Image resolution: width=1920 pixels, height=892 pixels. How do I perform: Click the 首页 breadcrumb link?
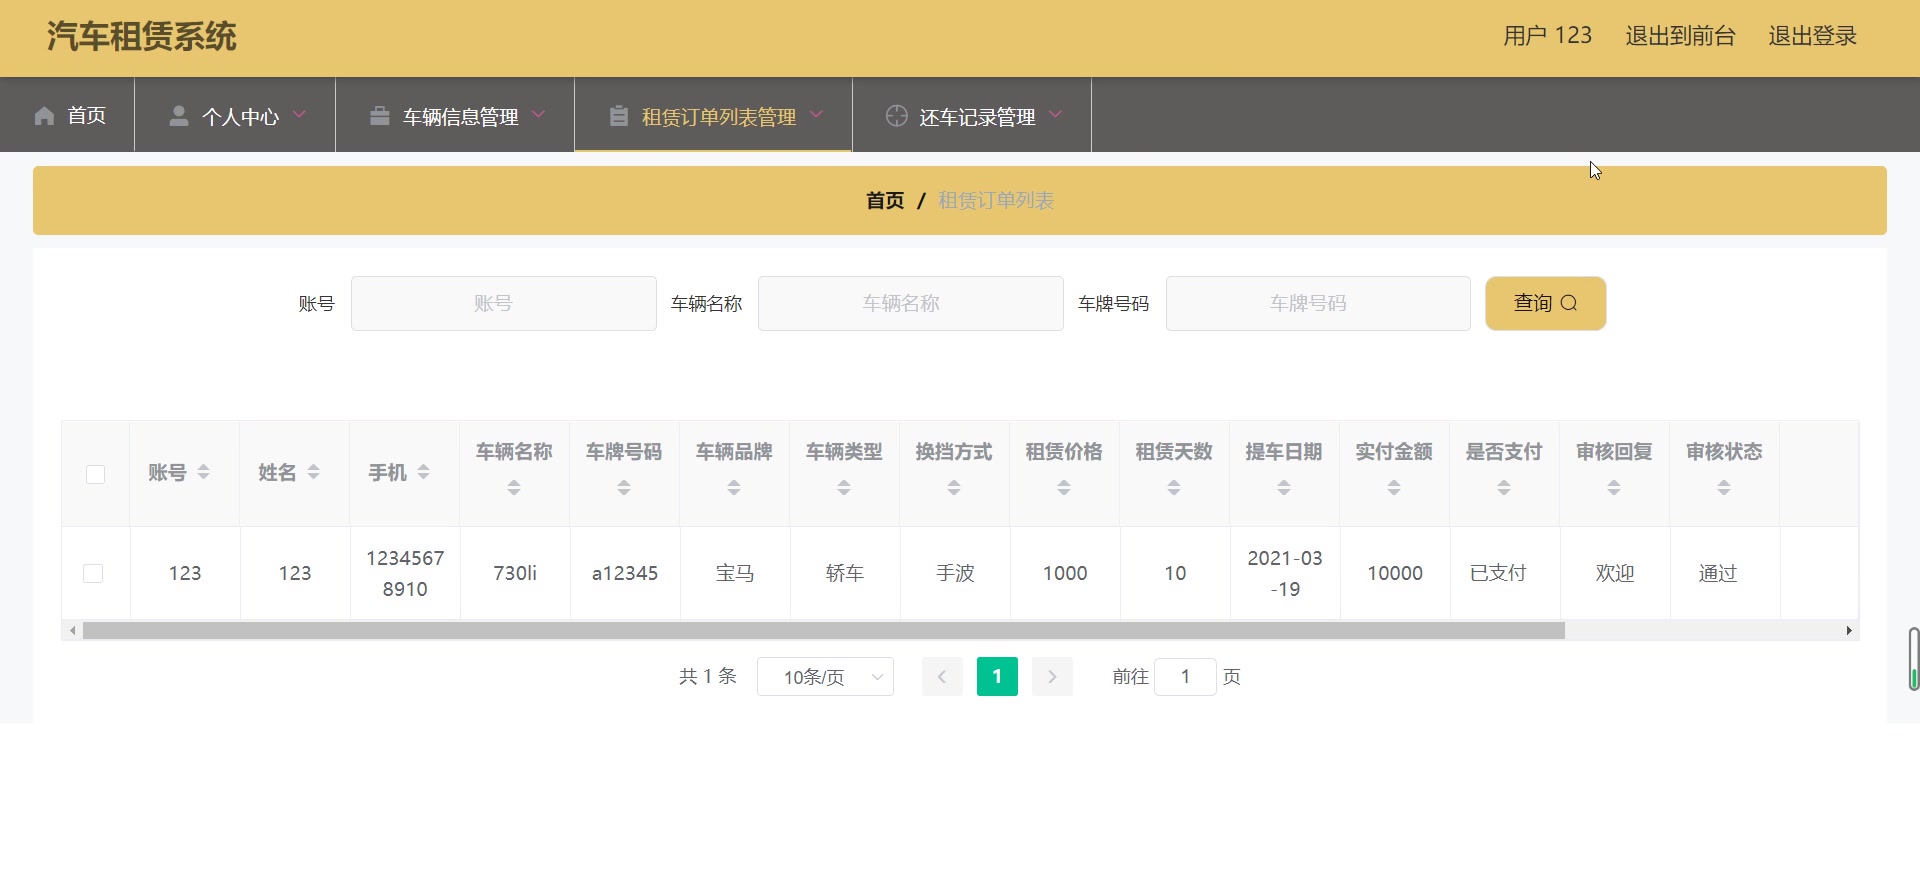pos(885,201)
